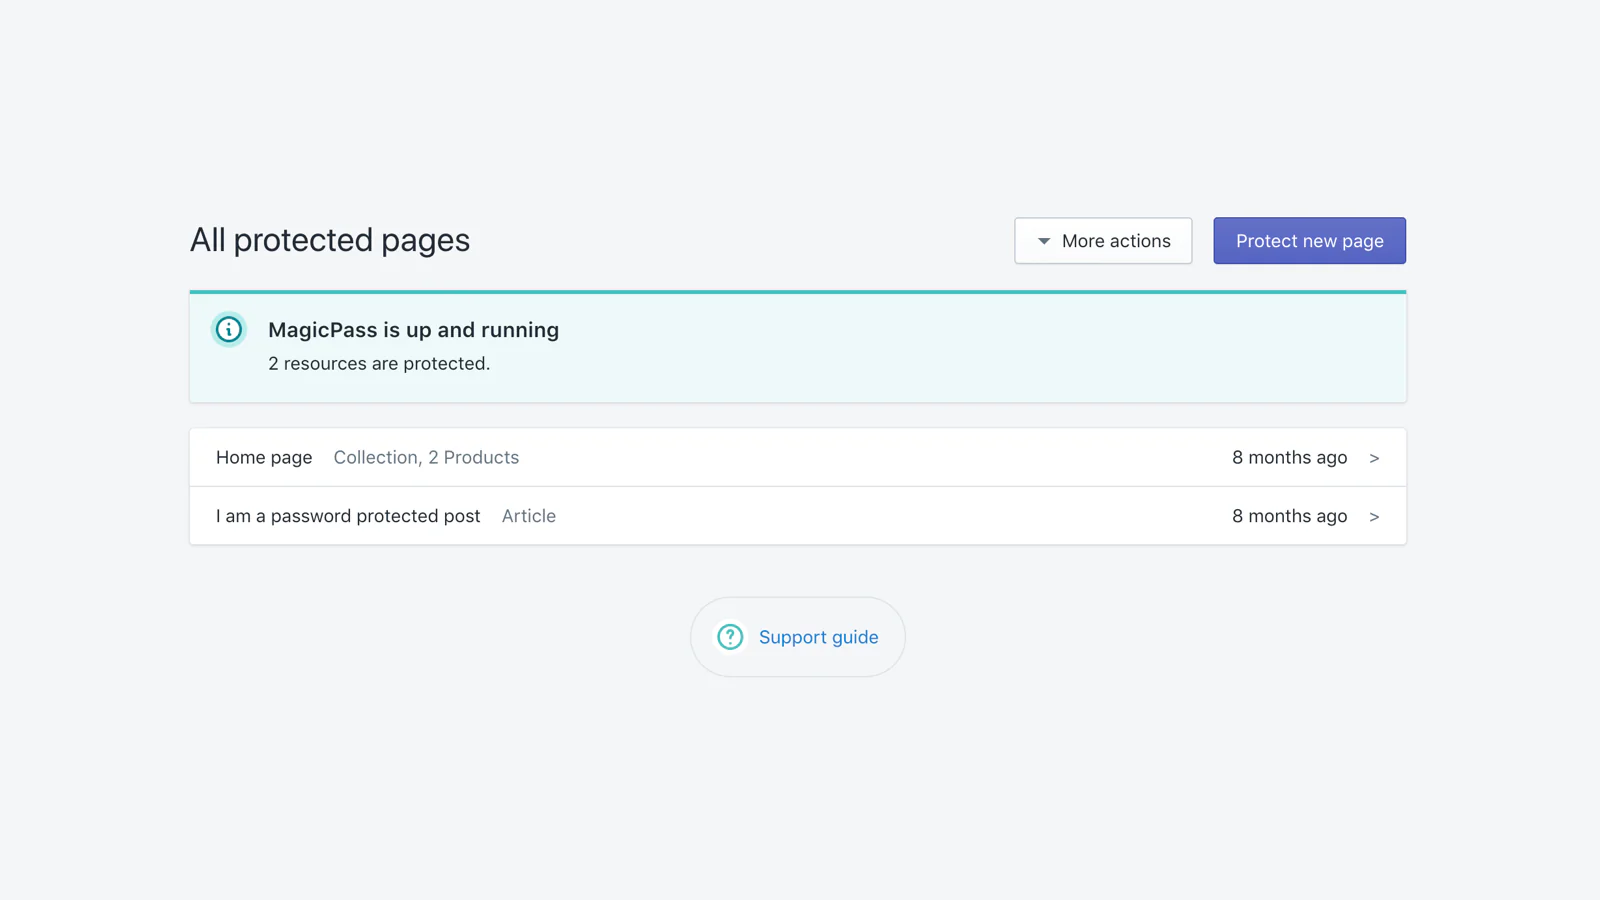Click '8 months ago' on the Home page row
Image resolution: width=1600 pixels, height=900 pixels.
tap(1289, 457)
